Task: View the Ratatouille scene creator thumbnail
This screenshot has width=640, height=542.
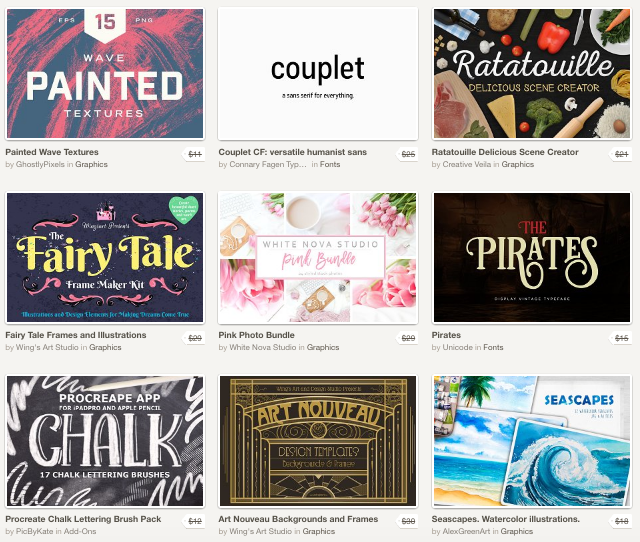Action: tap(532, 73)
